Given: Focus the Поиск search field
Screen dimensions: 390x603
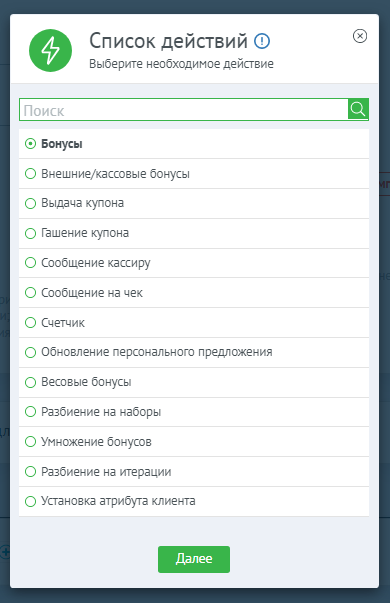Looking at the screenshot, I should coord(183,110).
